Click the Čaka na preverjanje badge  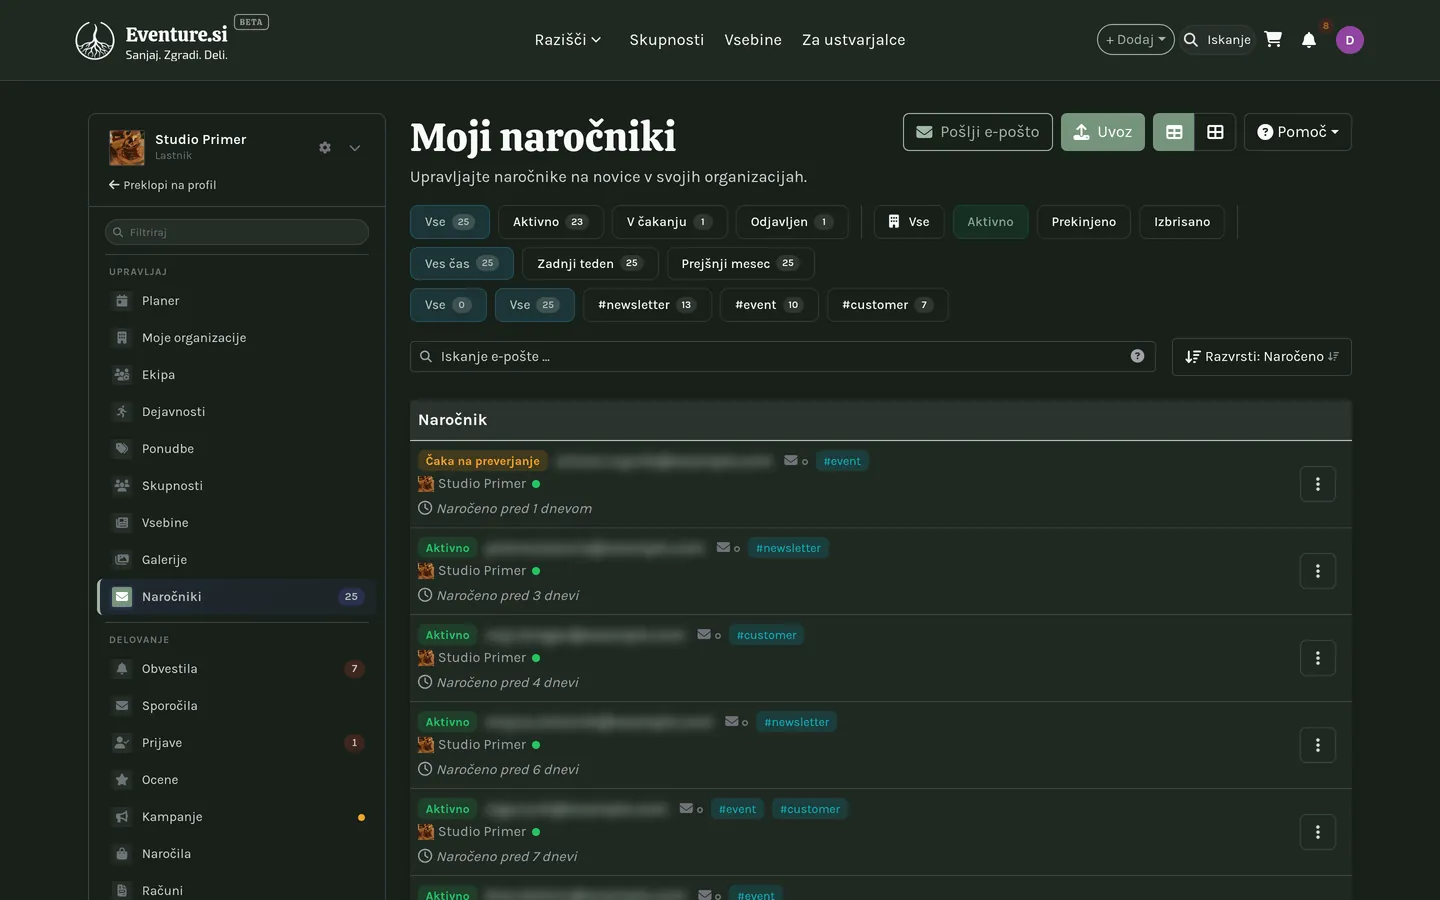point(483,461)
